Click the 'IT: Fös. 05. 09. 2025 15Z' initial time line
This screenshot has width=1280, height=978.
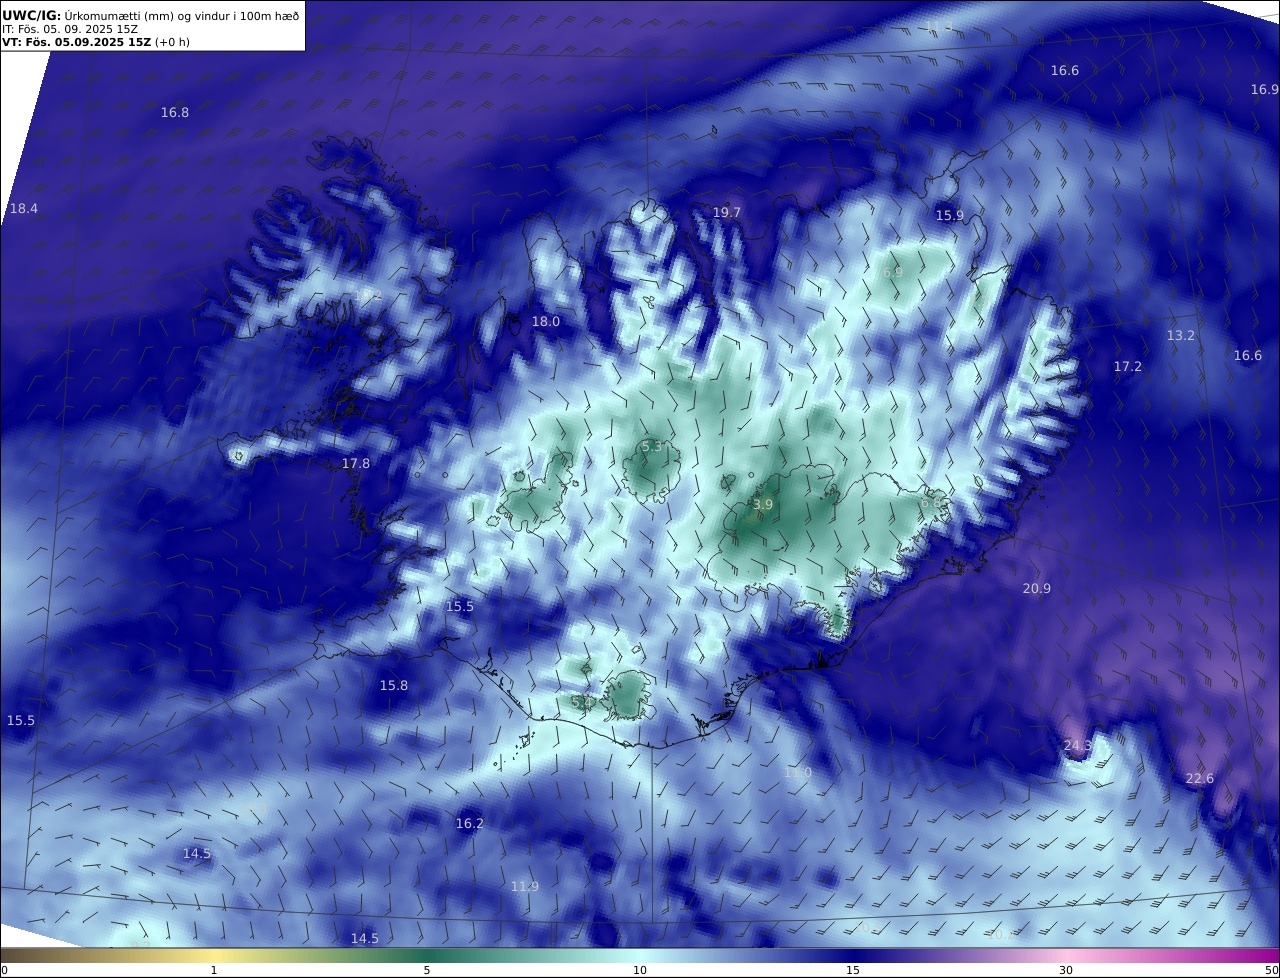(x=70, y=29)
